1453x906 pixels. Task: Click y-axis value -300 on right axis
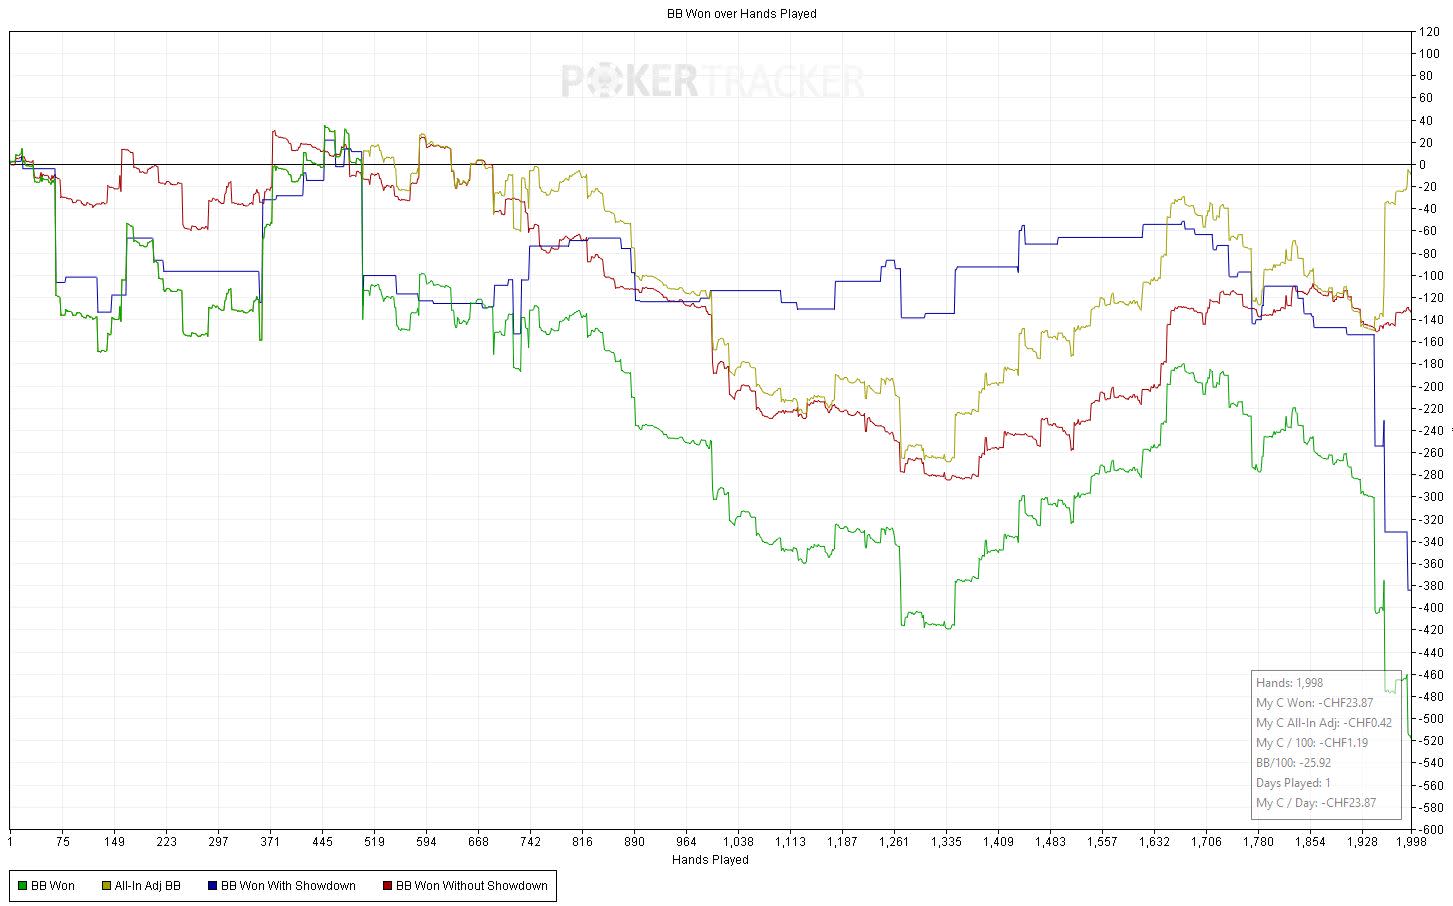coord(1429,497)
